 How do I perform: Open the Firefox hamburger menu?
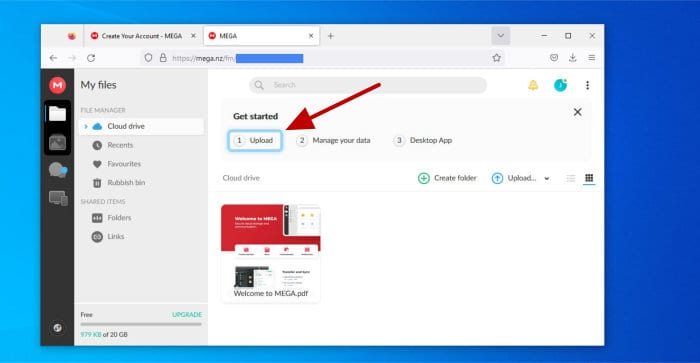(x=592, y=58)
